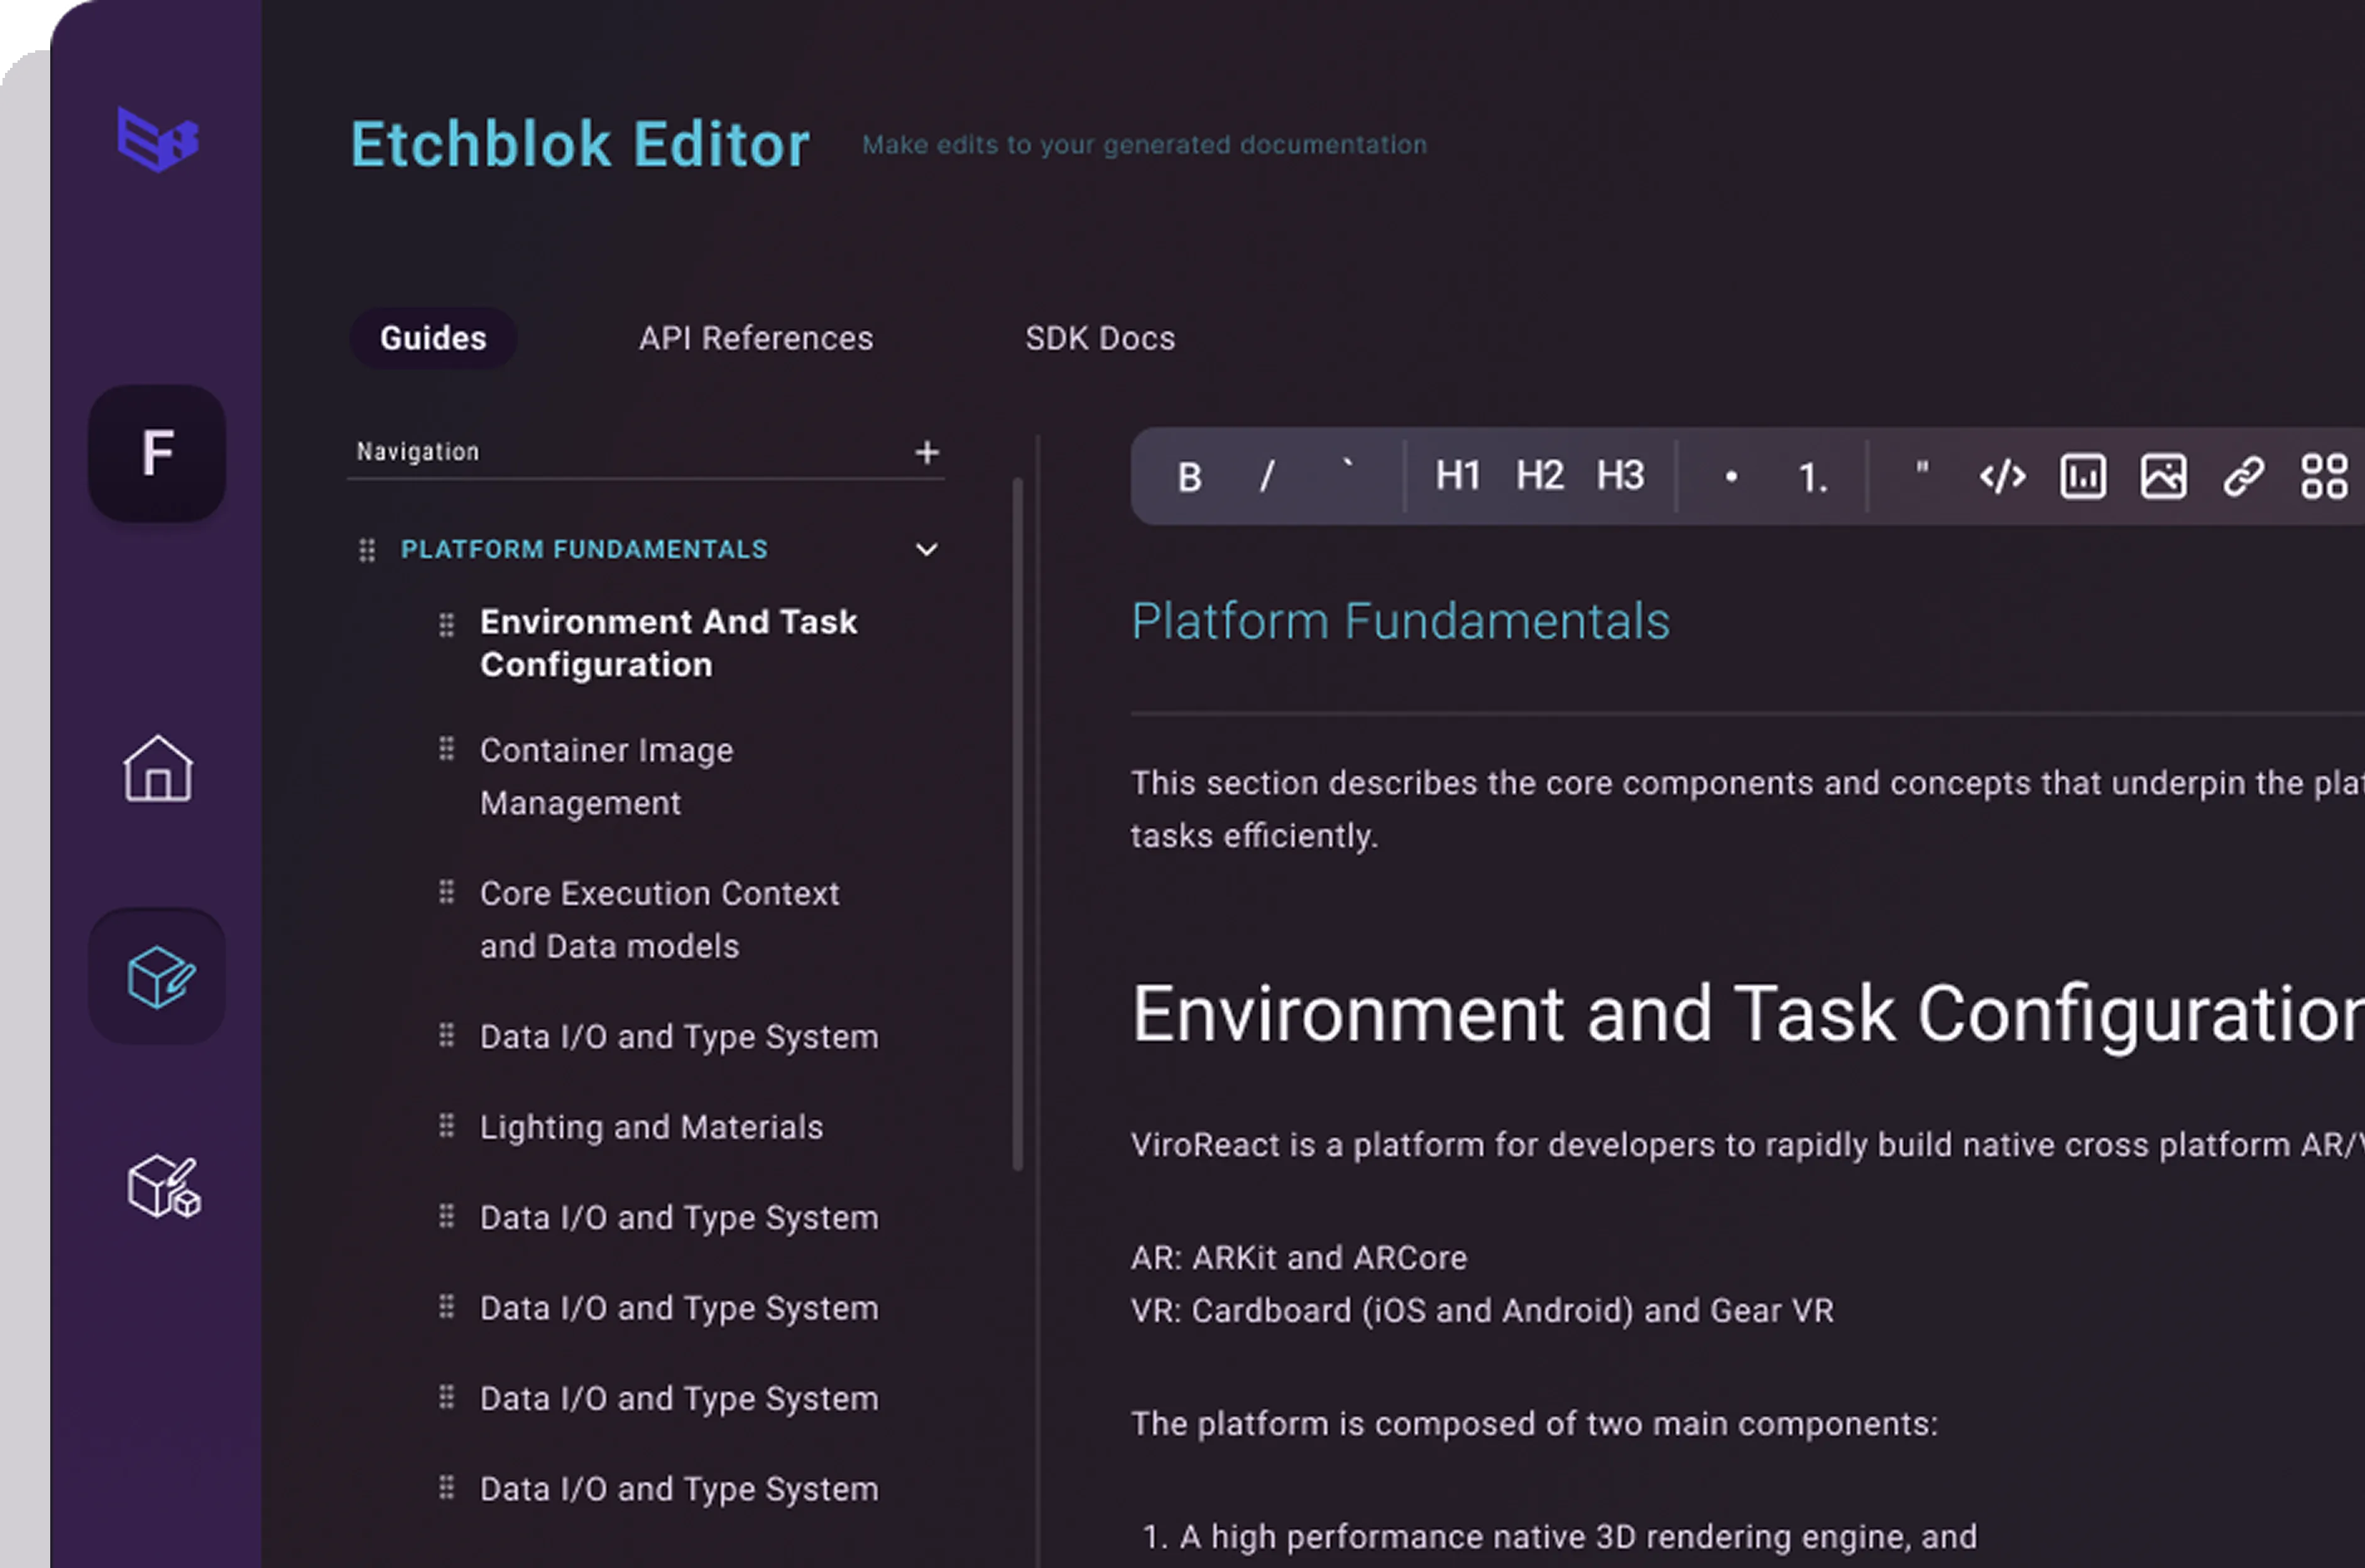Screen dimensions: 2365x1568
Task: Collapse the Platform Fundamentals section
Action: tap(926, 549)
